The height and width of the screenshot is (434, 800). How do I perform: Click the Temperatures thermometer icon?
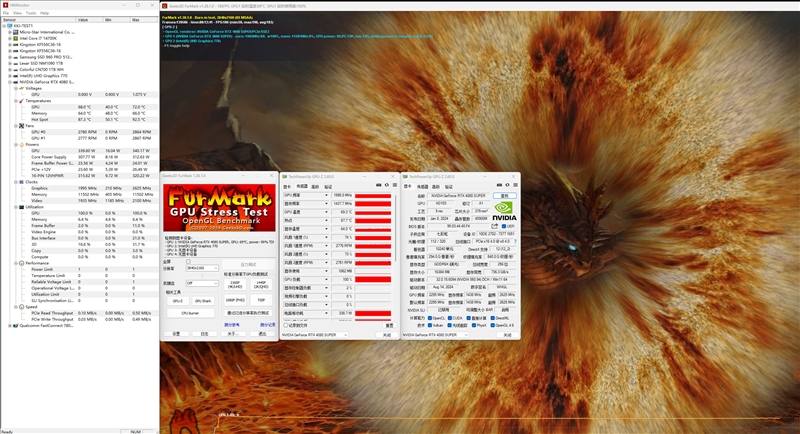coord(21,100)
